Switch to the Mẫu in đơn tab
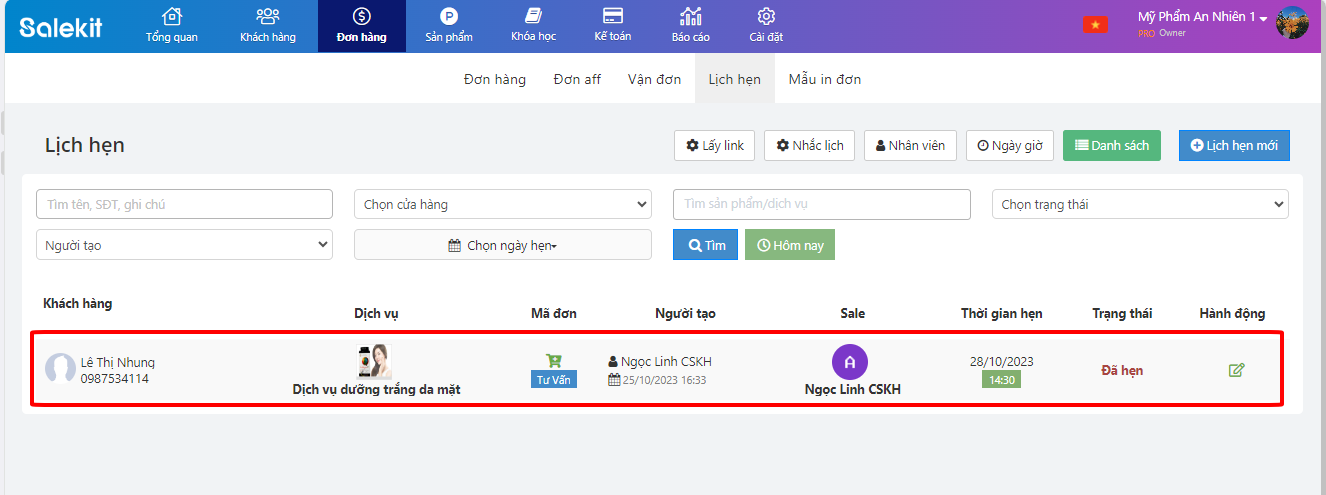This screenshot has height=495, width=1326. (x=824, y=79)
